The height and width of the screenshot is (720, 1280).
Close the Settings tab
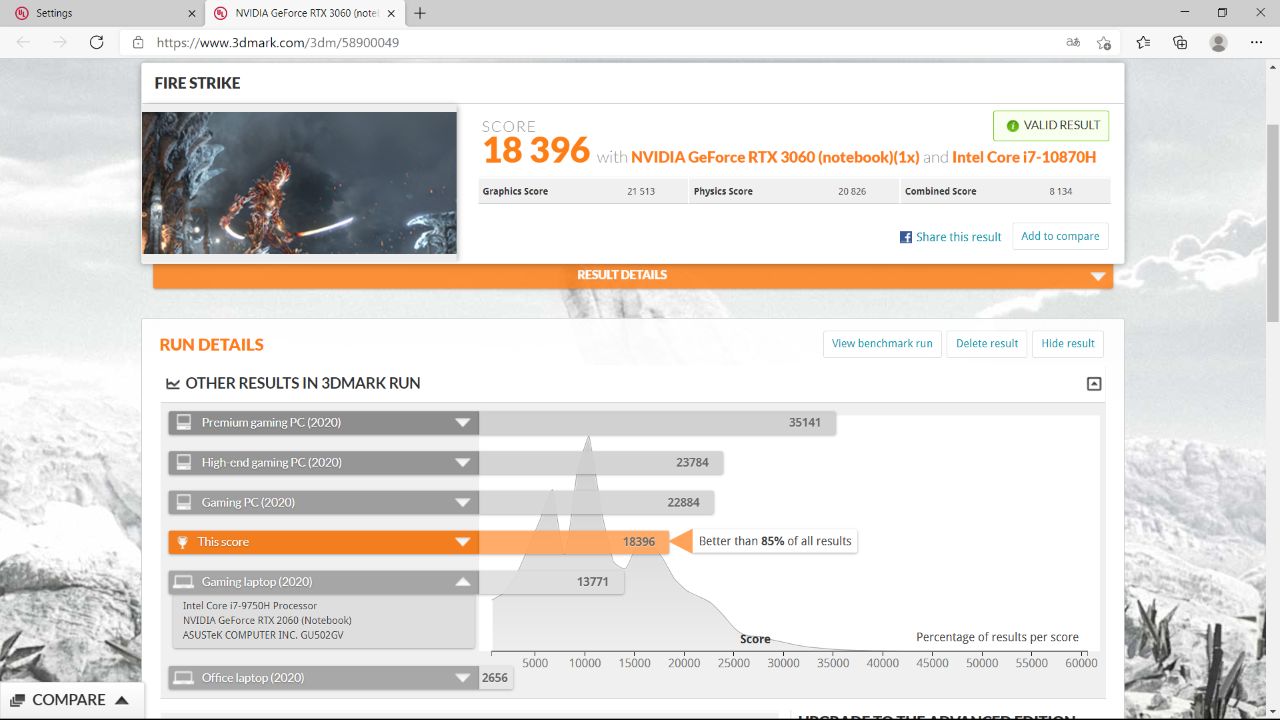tap(191, 13)
